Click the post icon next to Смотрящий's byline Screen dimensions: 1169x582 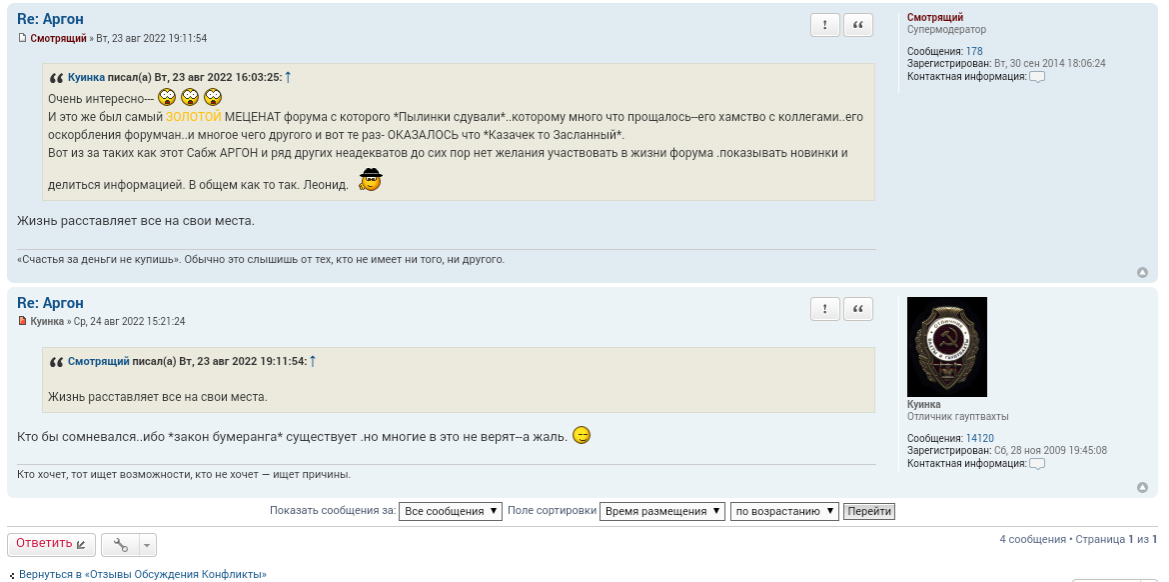22,38
